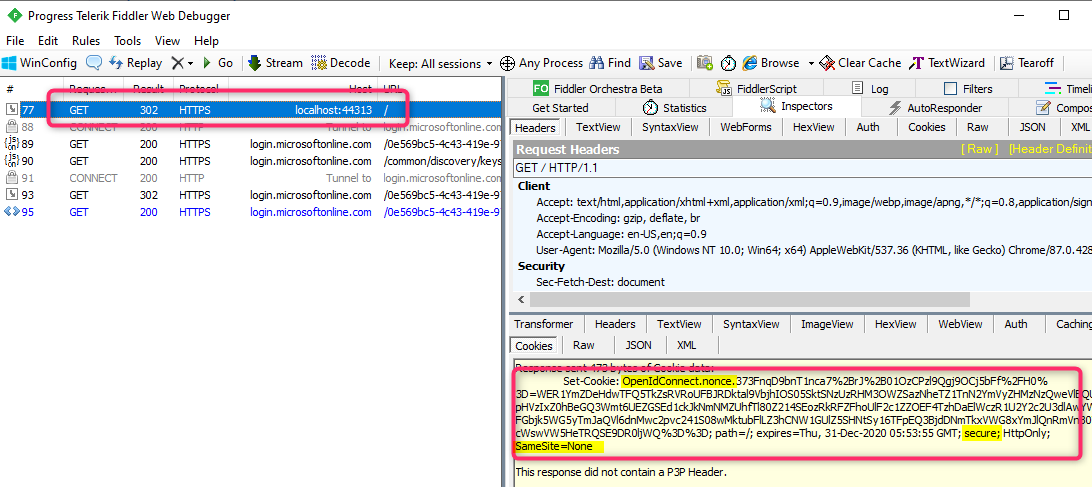Open the Edit menu
The image size is (1092, 487).
48,40
